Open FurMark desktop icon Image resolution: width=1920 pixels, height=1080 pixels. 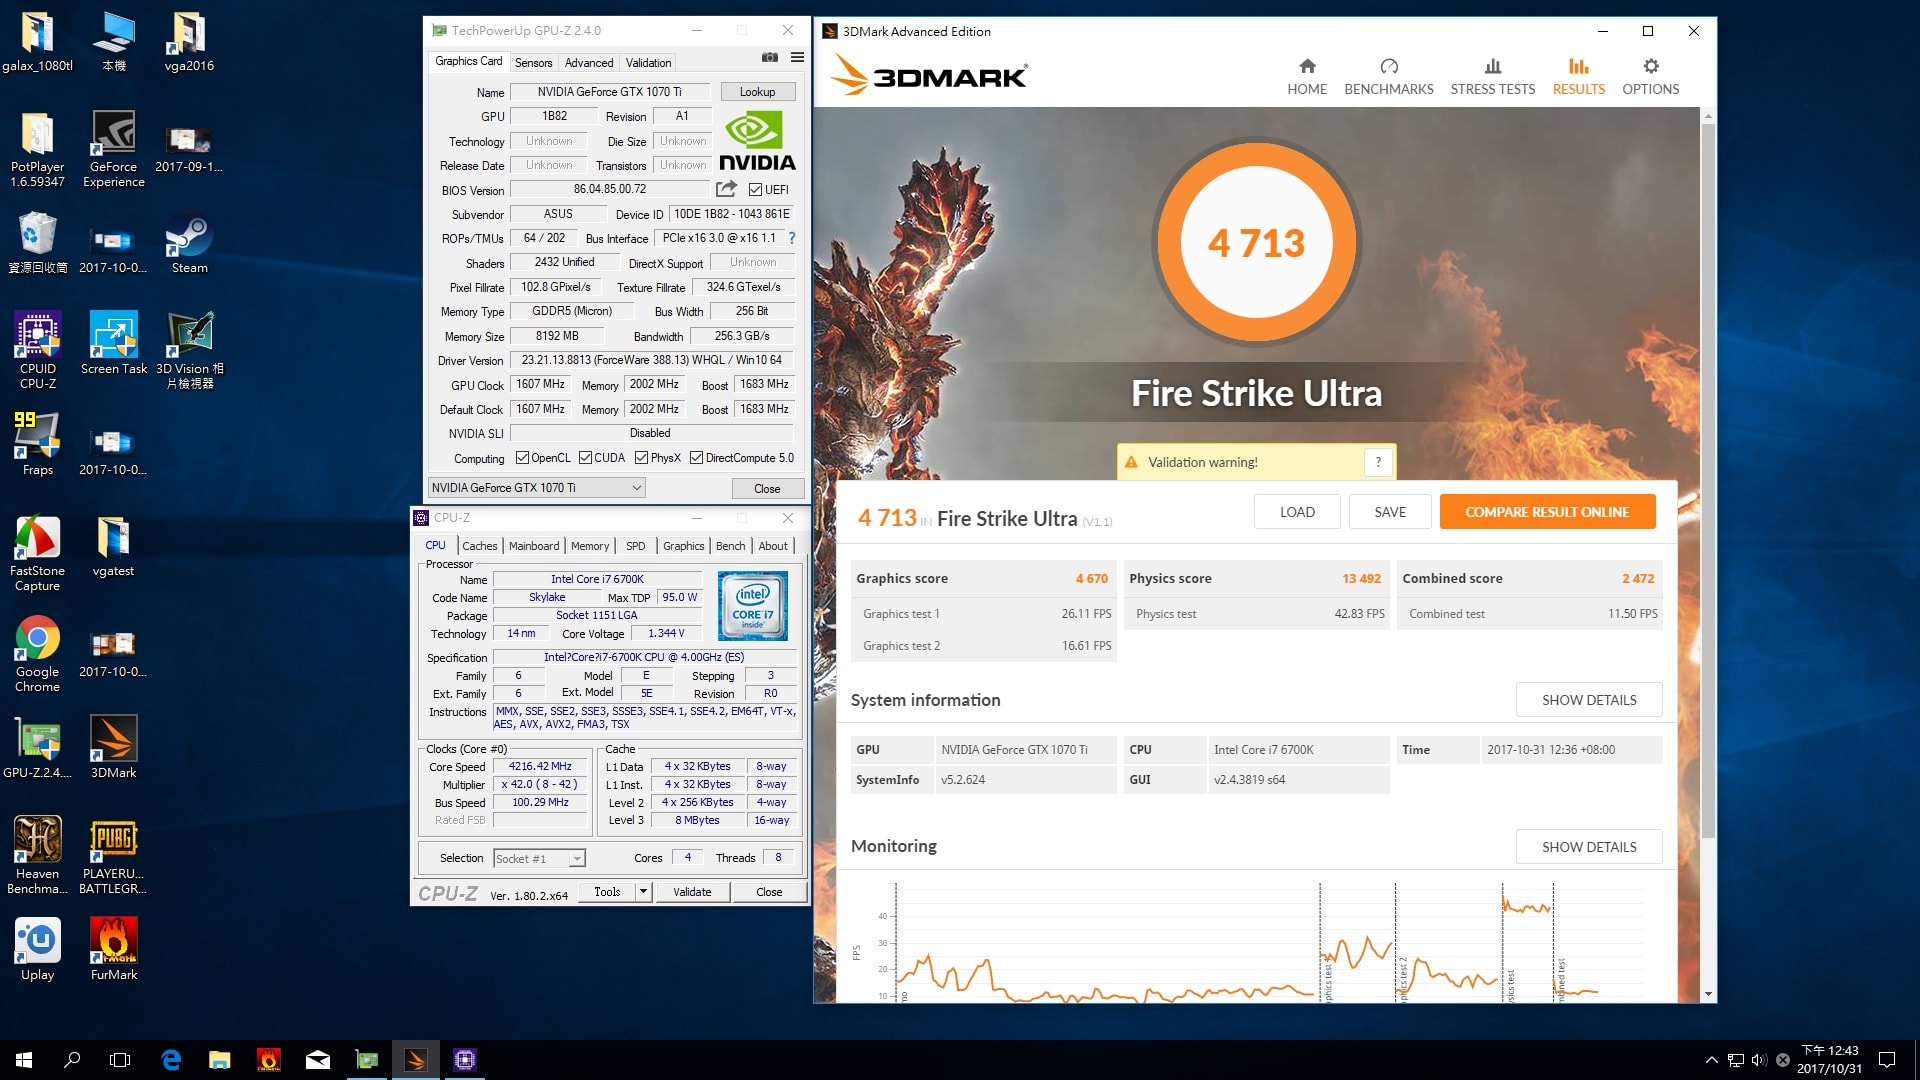pos(113,949)
